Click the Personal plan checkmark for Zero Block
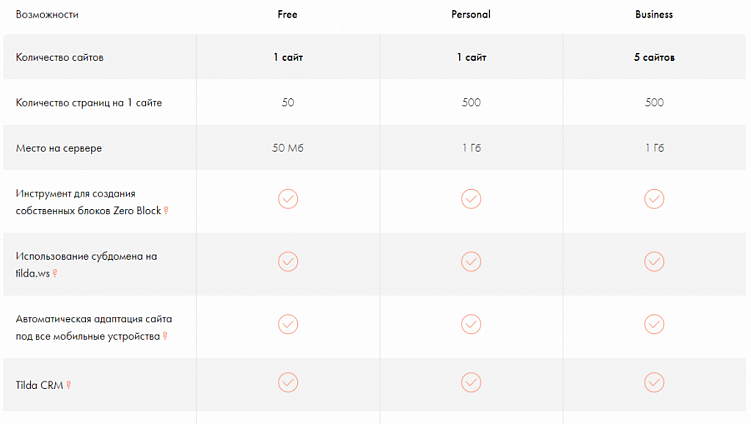This screenshot has height=424, width=751. point(471,199)
